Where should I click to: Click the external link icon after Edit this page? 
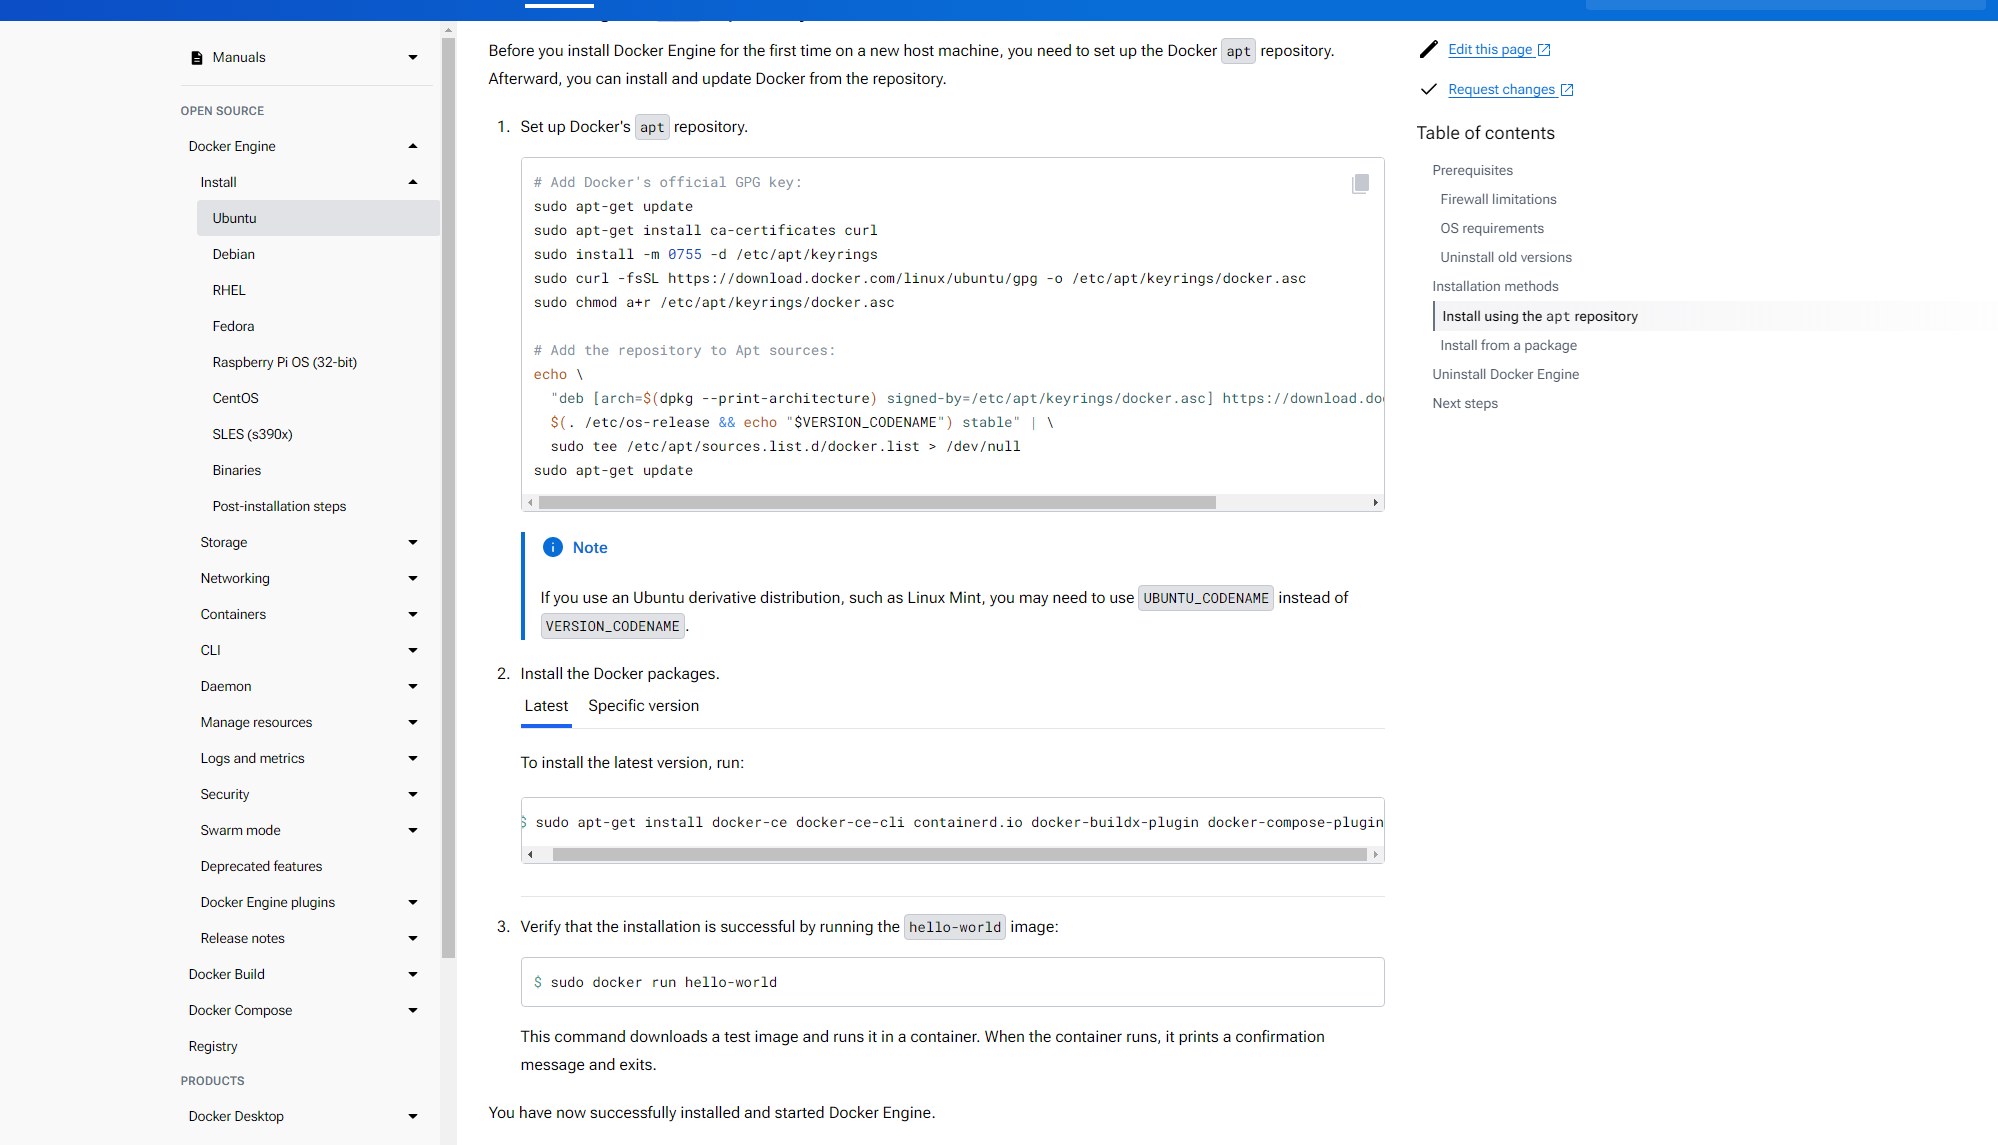point(1544,49)
